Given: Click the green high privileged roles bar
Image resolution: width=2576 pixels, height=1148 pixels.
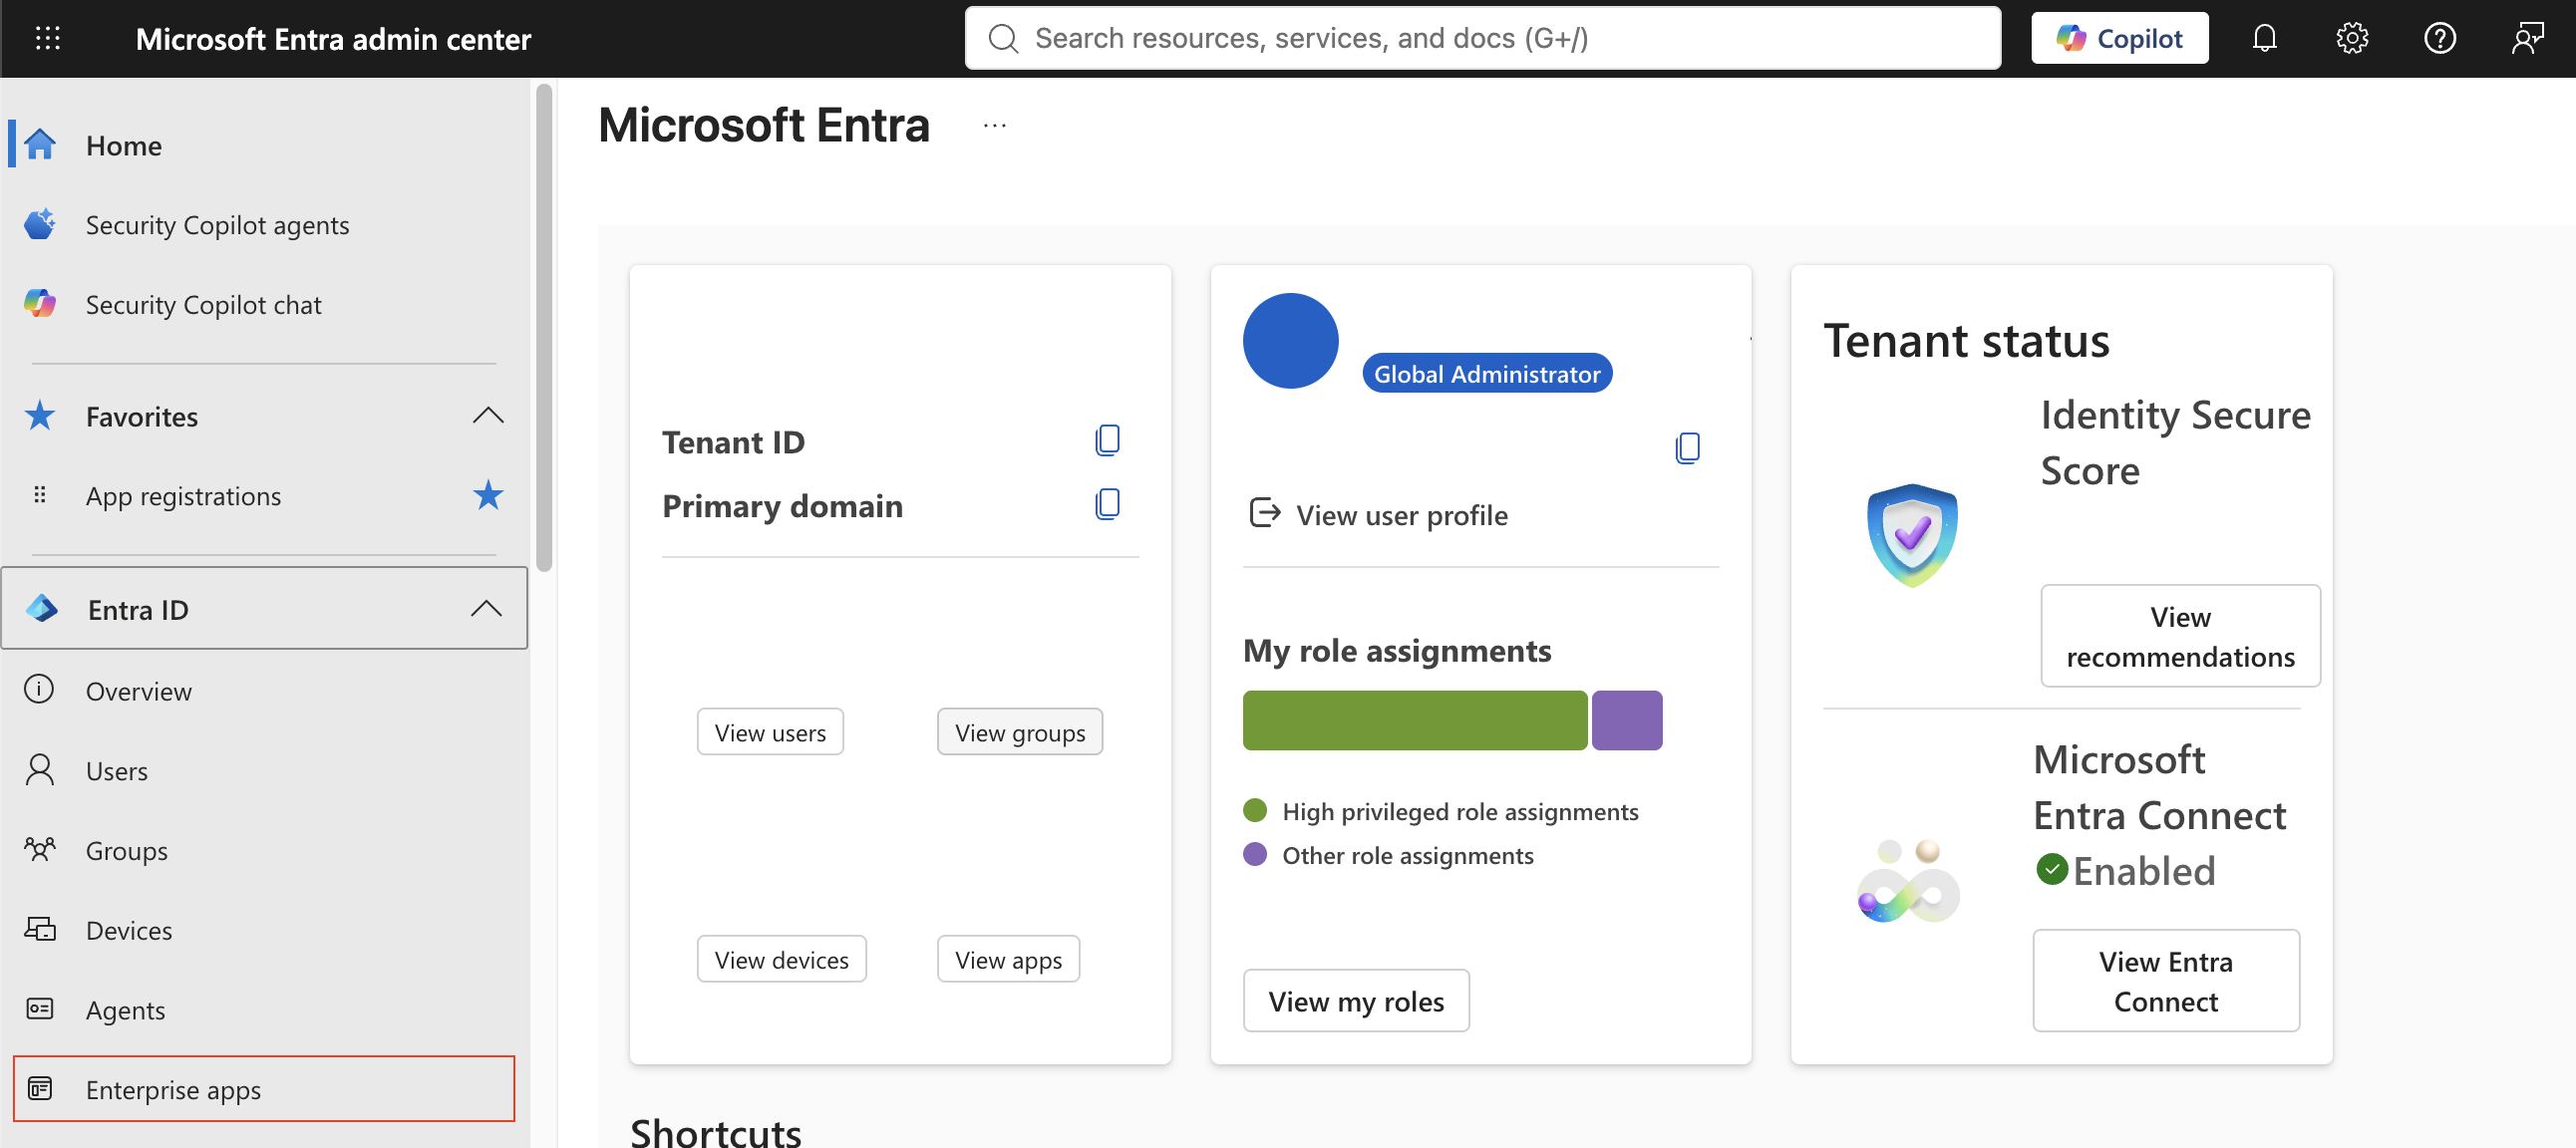Looking at the screenshot, I should tap(1414, 720).
